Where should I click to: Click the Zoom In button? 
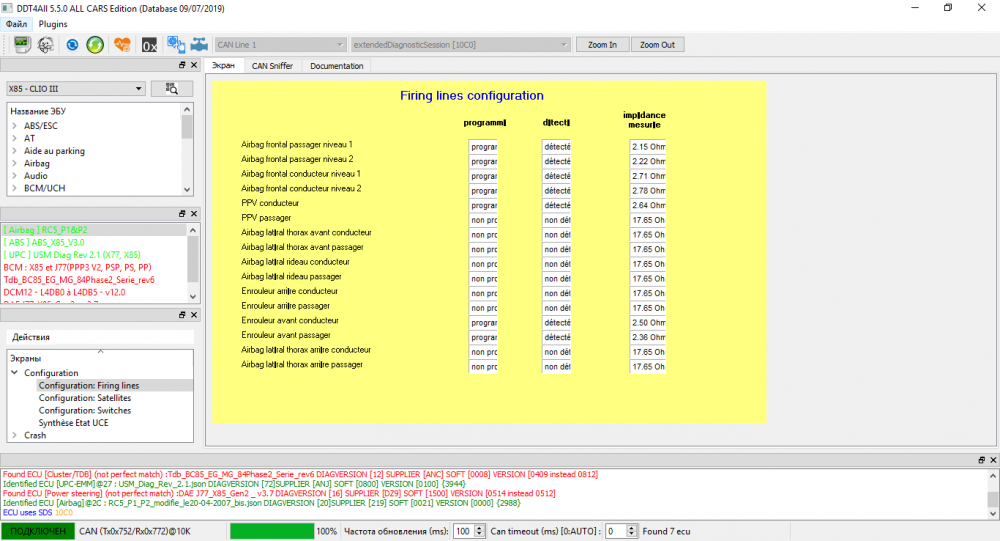[x=603, y=45]
